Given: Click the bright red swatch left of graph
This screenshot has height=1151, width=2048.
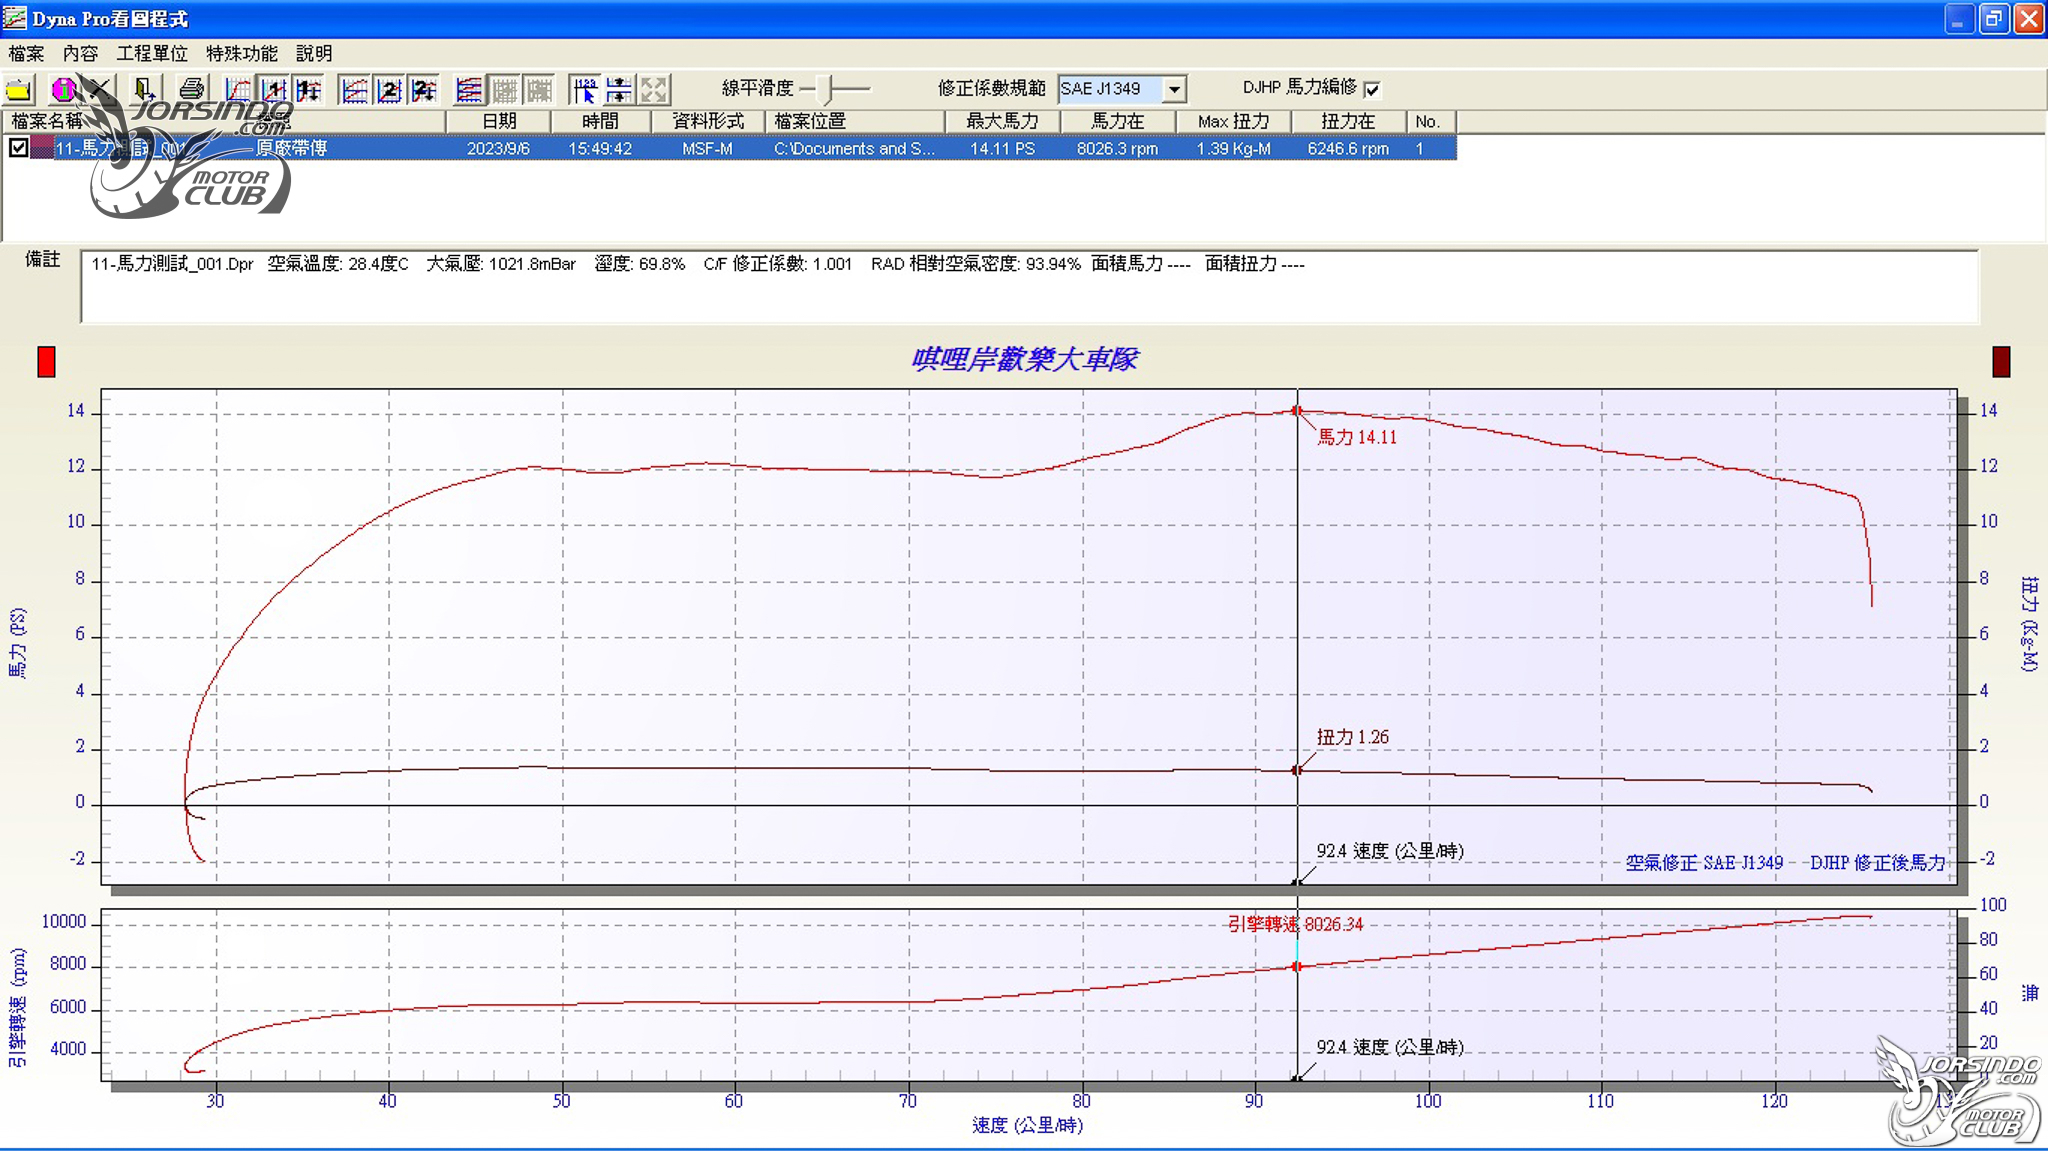Looking at the screenshot, I should tap(46, 362).
